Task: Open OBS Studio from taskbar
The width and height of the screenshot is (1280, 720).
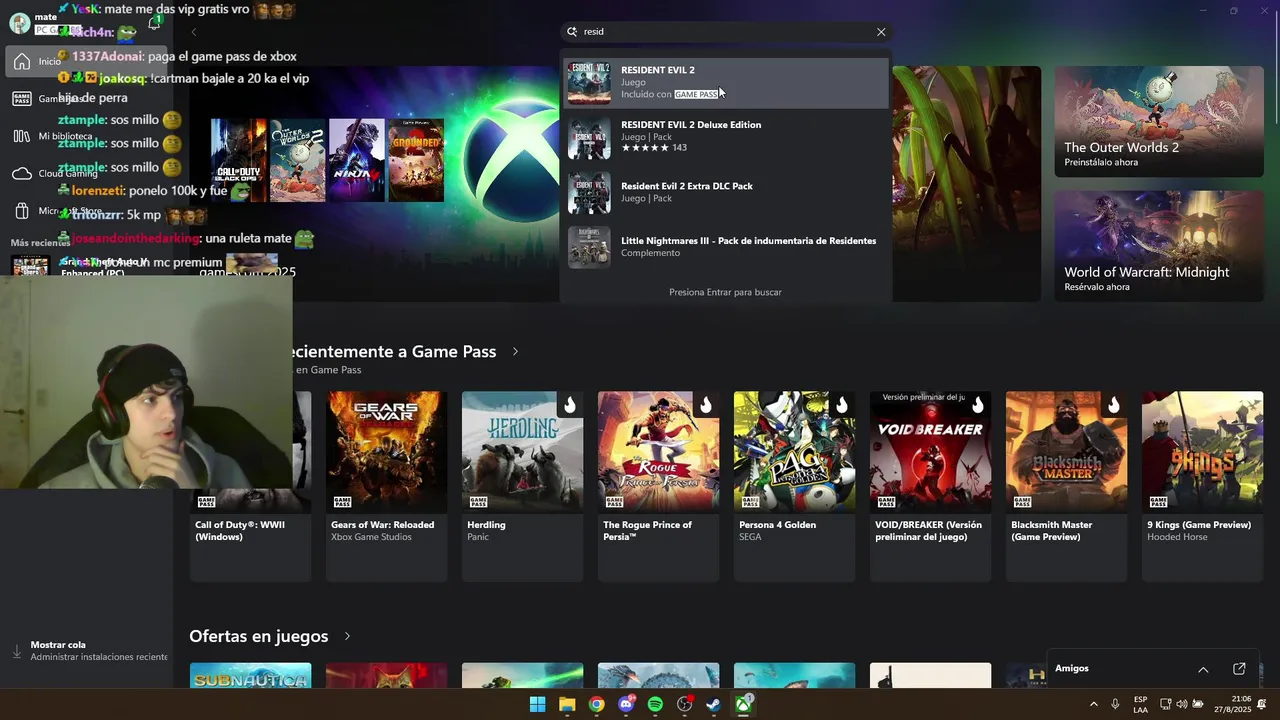Action: point(685,704)
